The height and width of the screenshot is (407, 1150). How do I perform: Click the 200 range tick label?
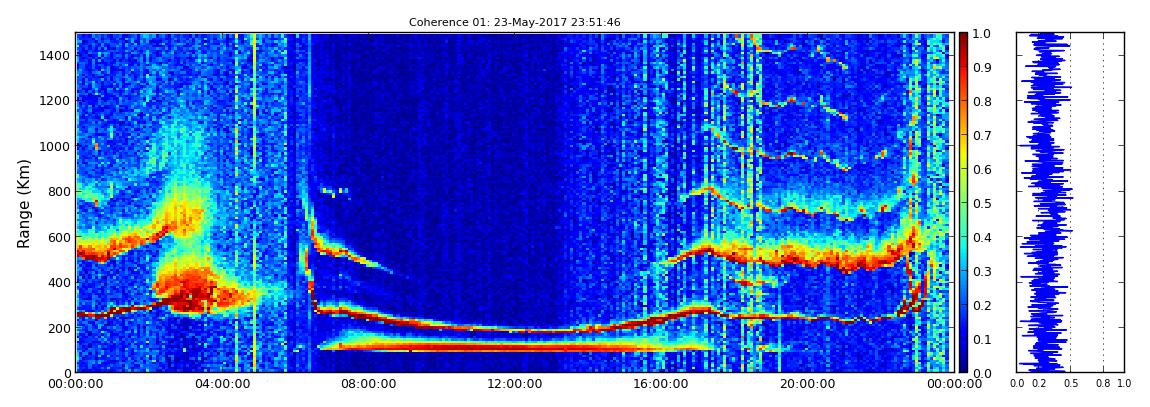[57, 328]
